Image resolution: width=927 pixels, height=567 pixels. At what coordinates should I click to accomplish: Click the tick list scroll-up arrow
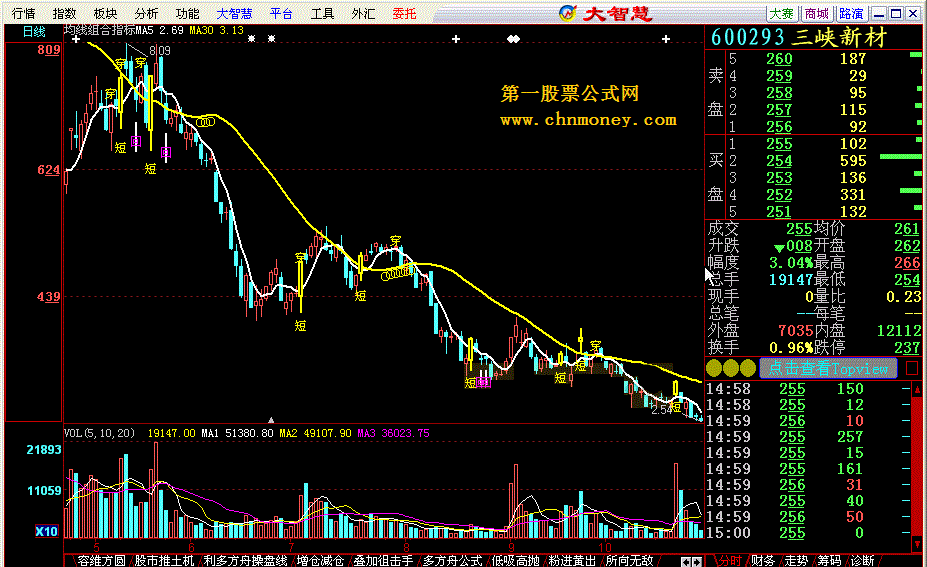click(x=917, y=389)
